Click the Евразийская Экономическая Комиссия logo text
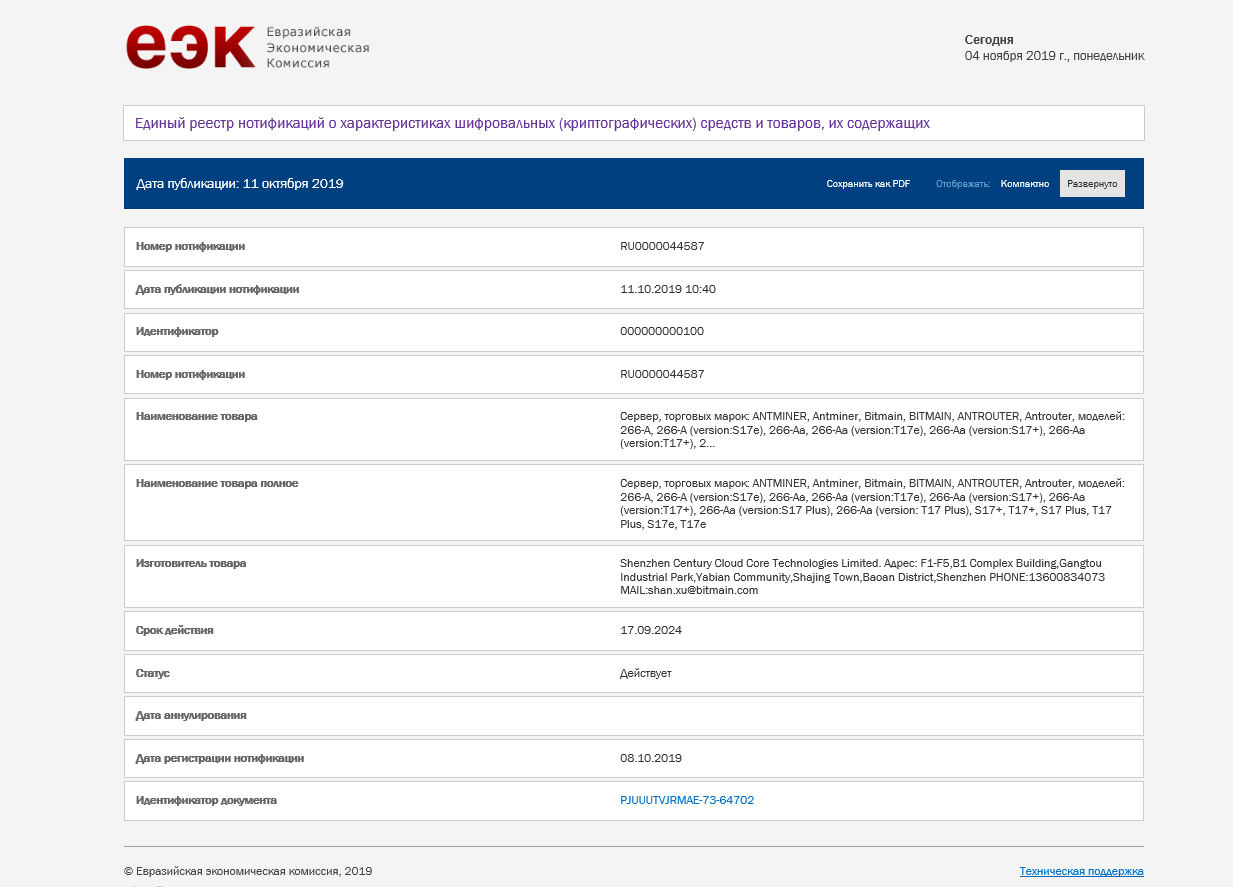Image resolution: width=1233 pixels, height=887 pixels. pyautogui.click(x=317, y=48)
